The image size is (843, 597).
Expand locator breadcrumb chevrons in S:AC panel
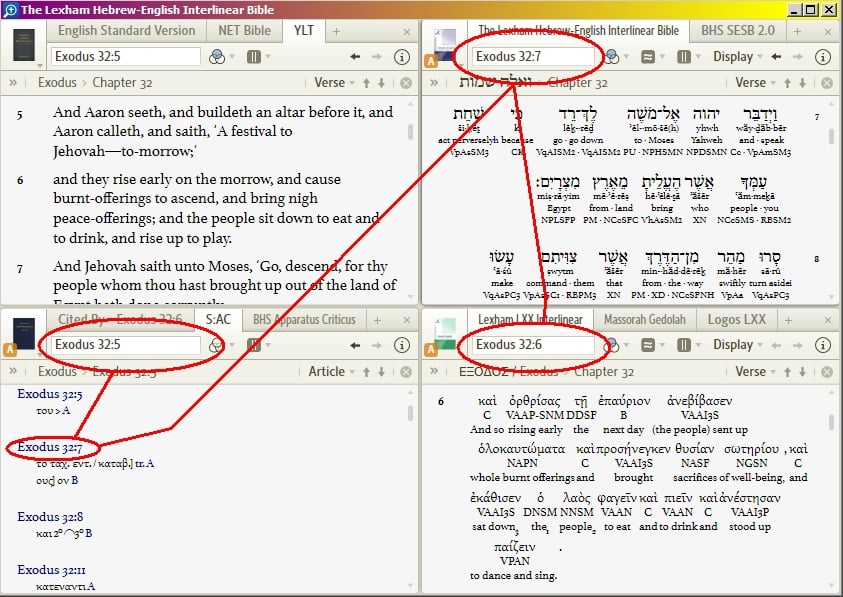click(x=13, y=372)
